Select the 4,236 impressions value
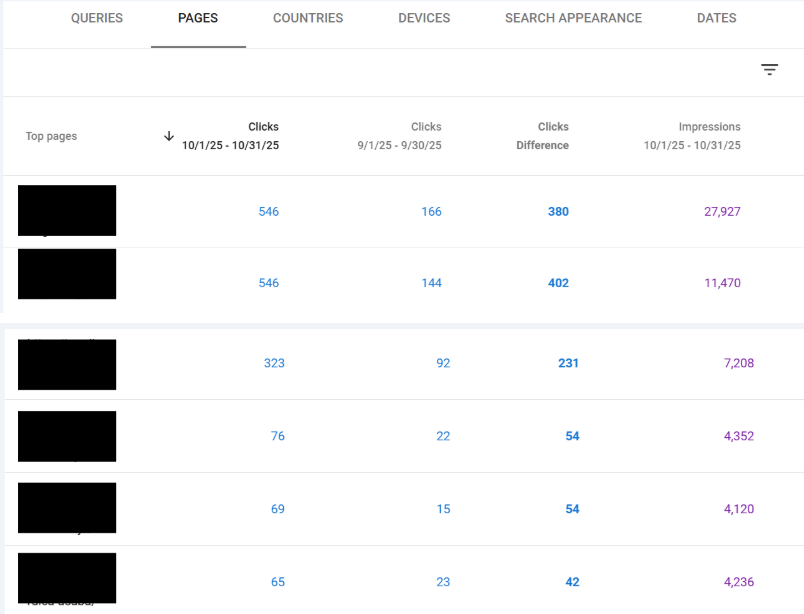The height and width of the screenshot is (614, 804). pyautogui.click(x=738, y=582)
